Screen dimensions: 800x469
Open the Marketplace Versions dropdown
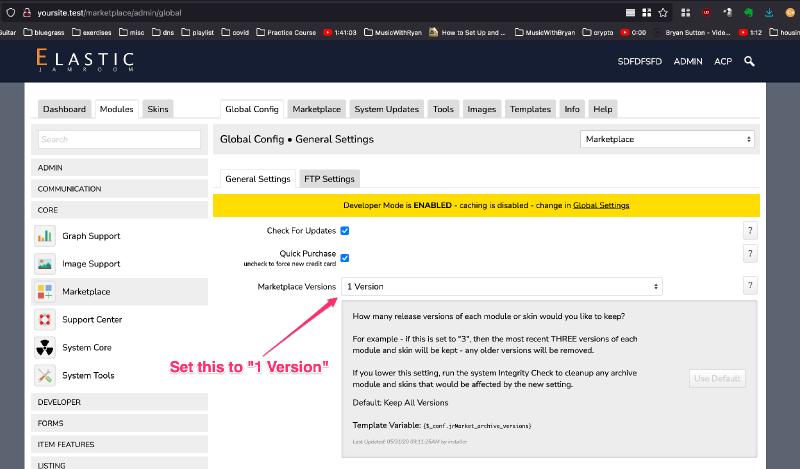pos(503,287)
